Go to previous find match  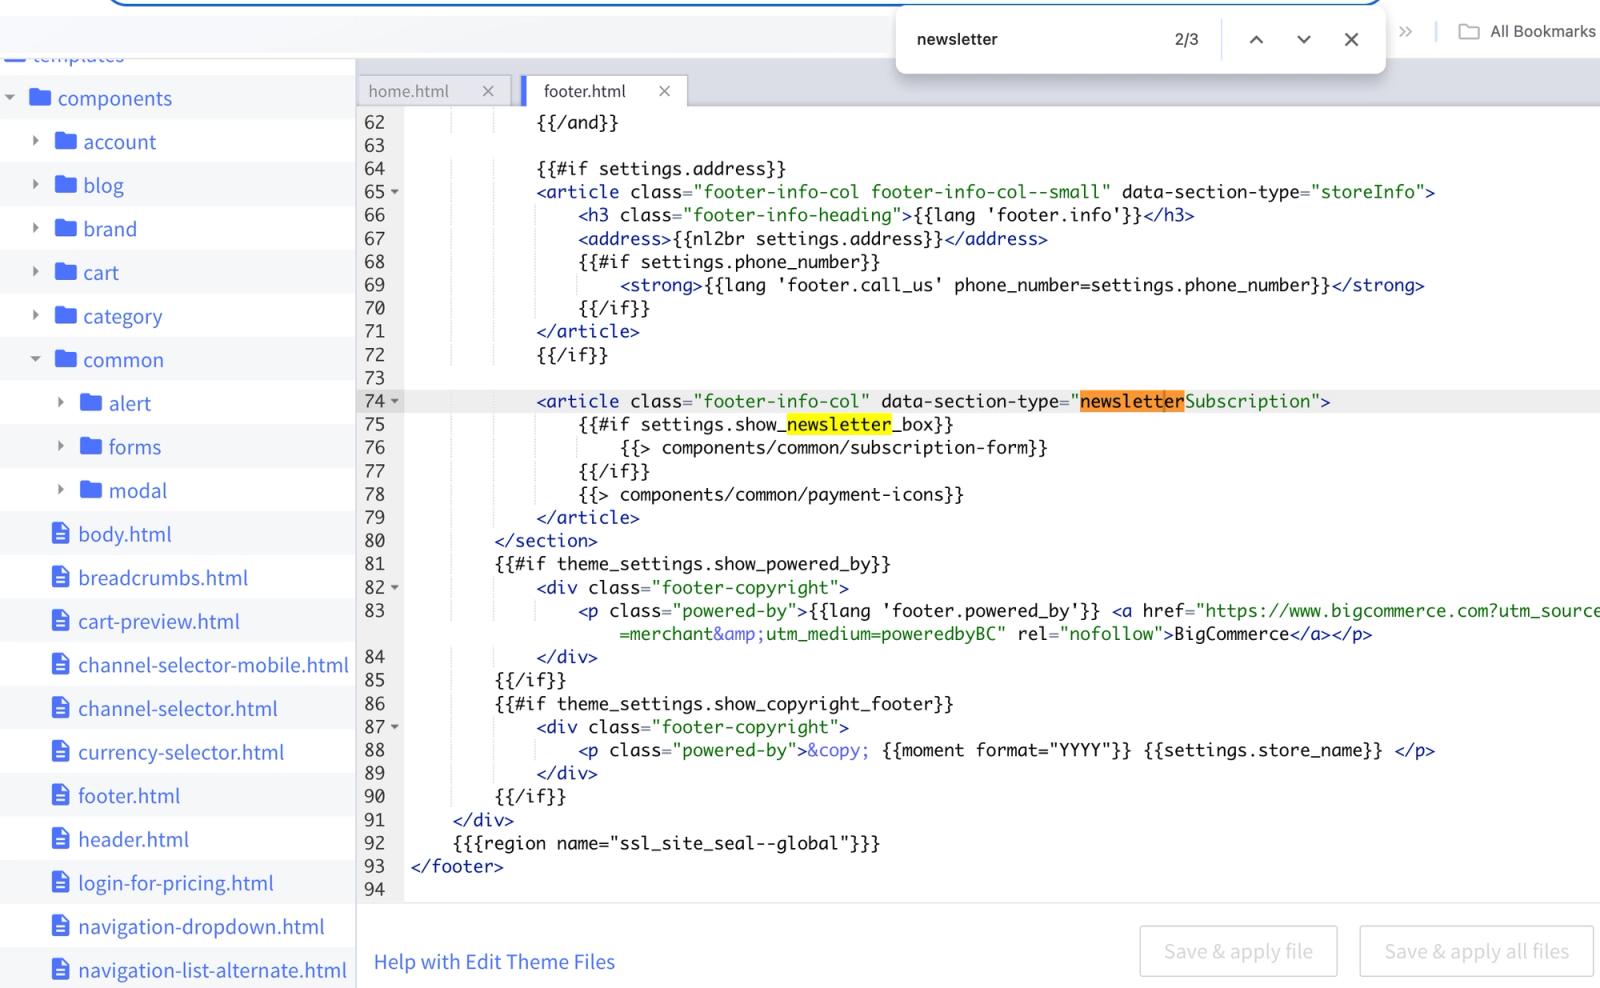coord(1257,39)
